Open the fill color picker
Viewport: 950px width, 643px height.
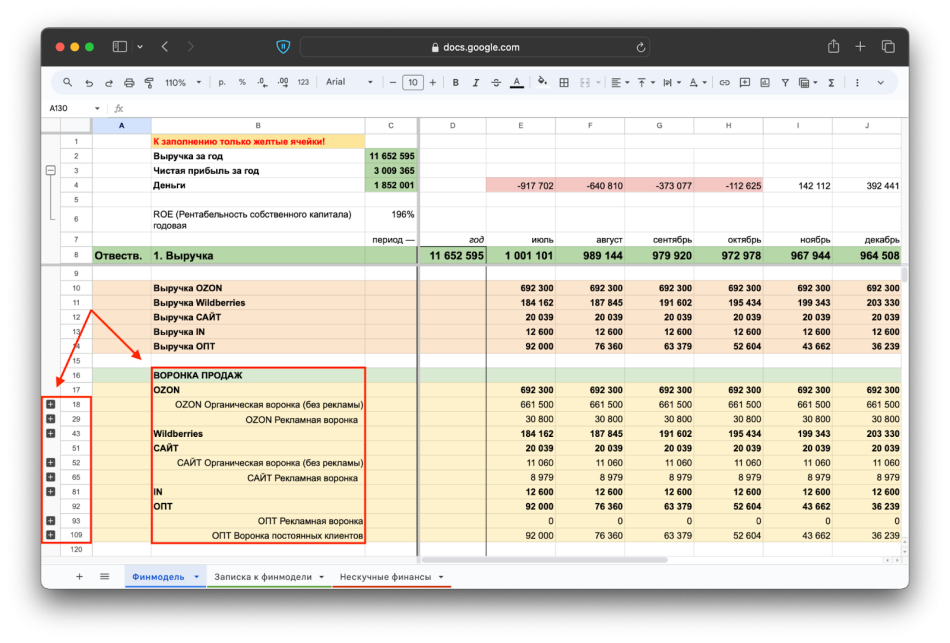(542, 82)
